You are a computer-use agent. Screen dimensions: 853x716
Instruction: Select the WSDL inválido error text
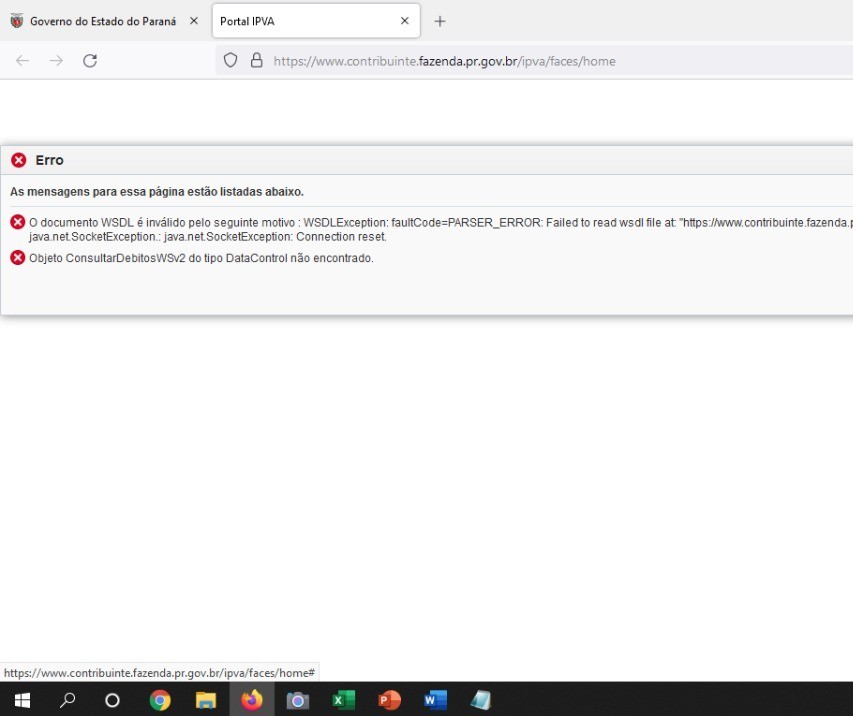tap(441, 223)
